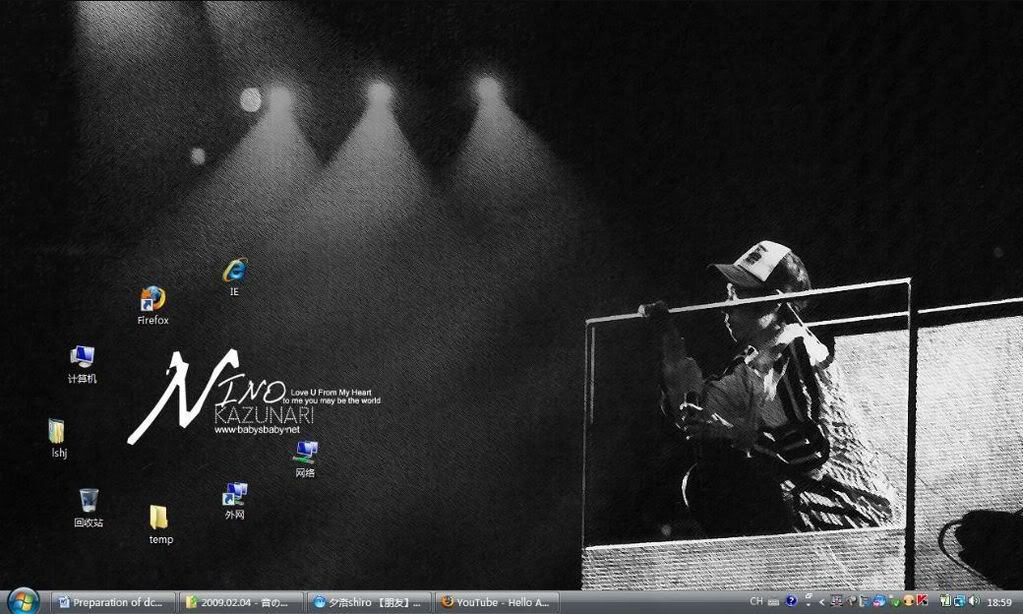Open the IE desktop icon
The image size is (1023, 614).
[x=235, y=271]
